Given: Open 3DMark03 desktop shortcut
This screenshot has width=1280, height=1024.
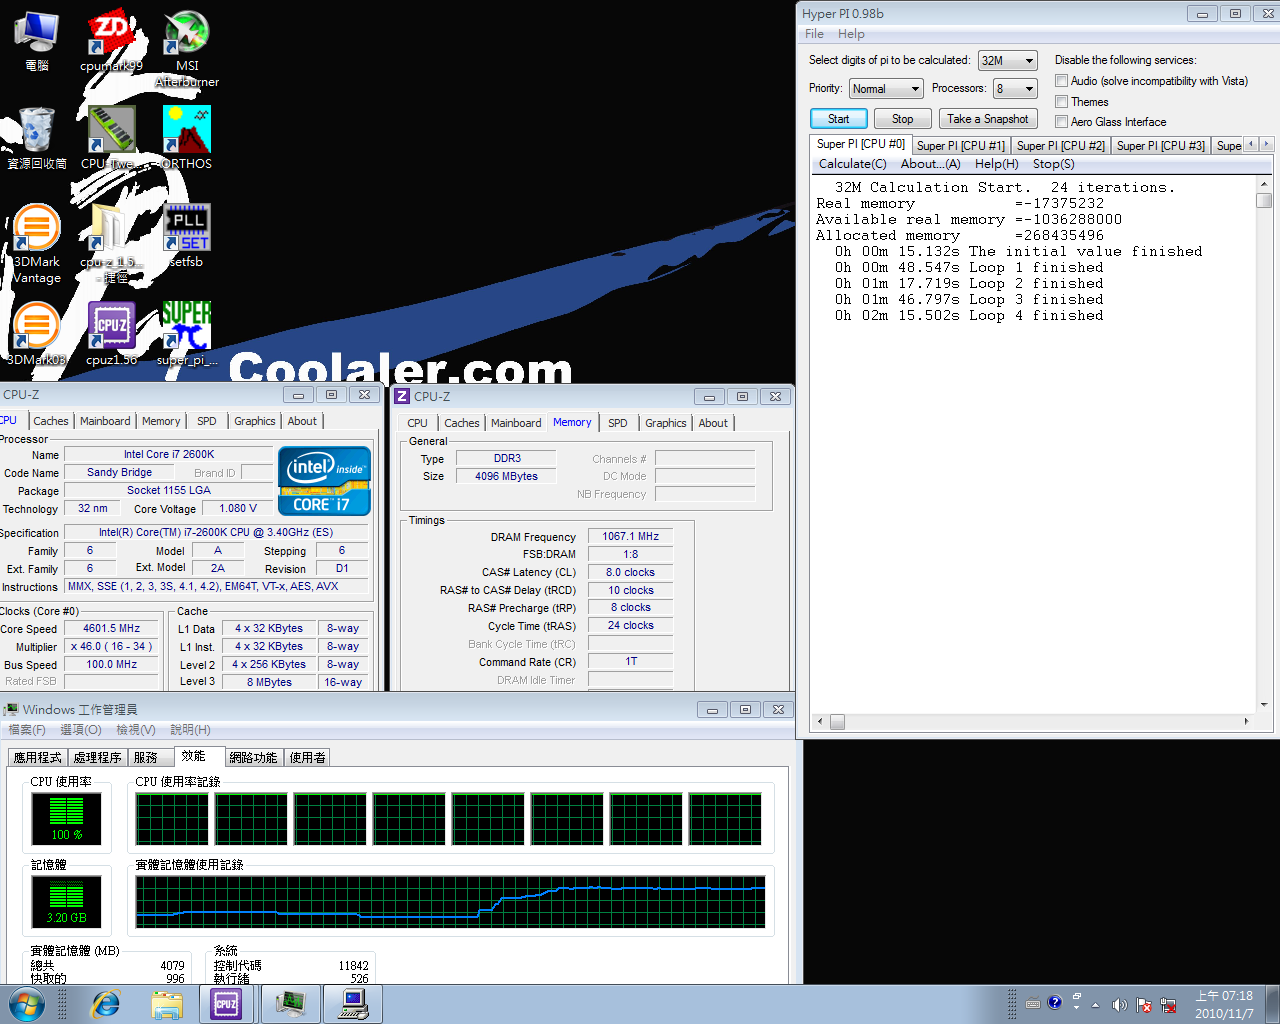Looking at the screenshot, I should [37, 335].
